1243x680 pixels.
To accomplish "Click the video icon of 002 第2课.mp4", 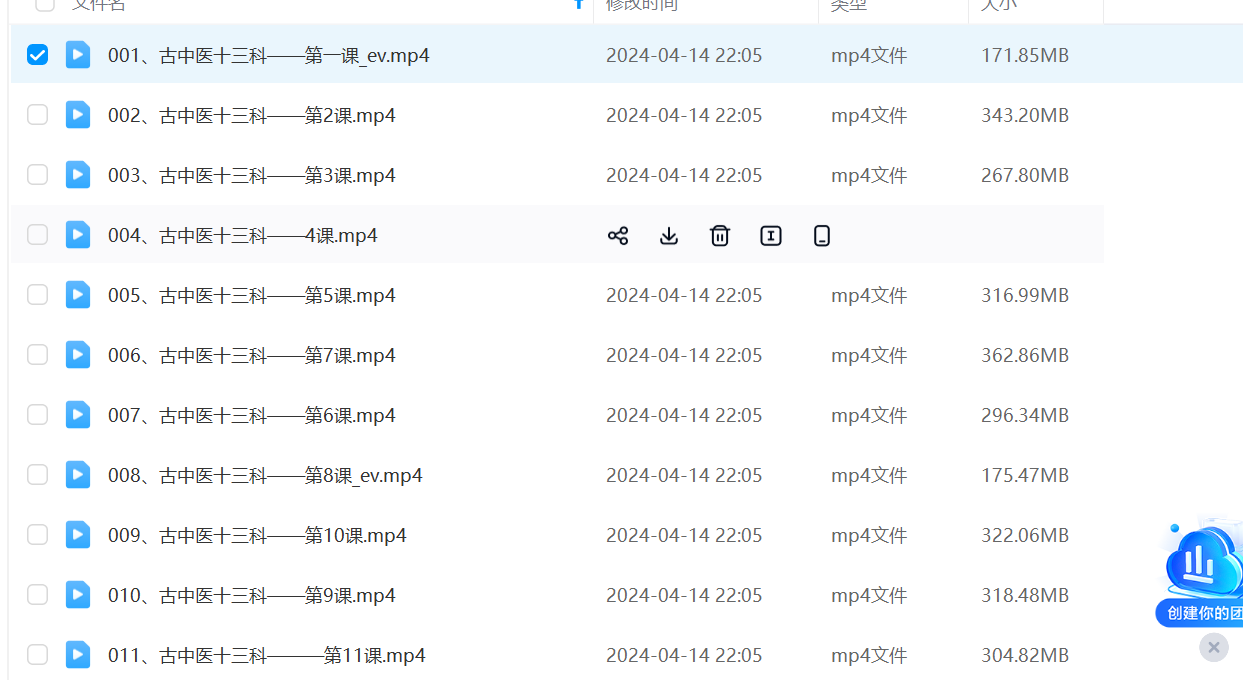I will coord(78,115).
